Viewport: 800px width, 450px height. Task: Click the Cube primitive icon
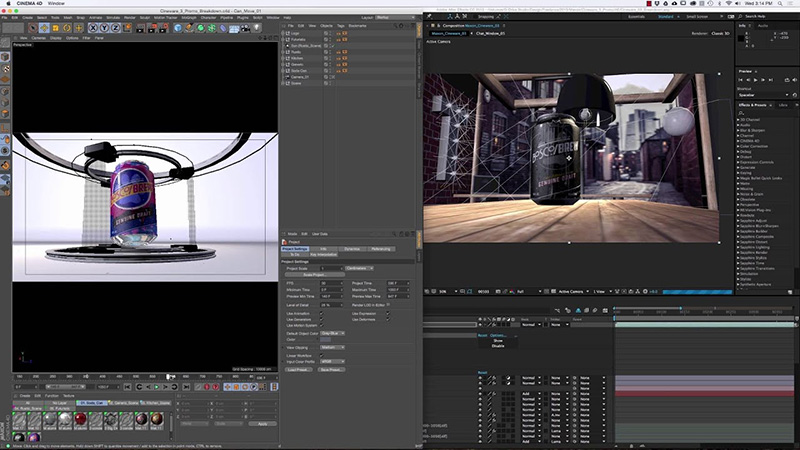point(176,28)
